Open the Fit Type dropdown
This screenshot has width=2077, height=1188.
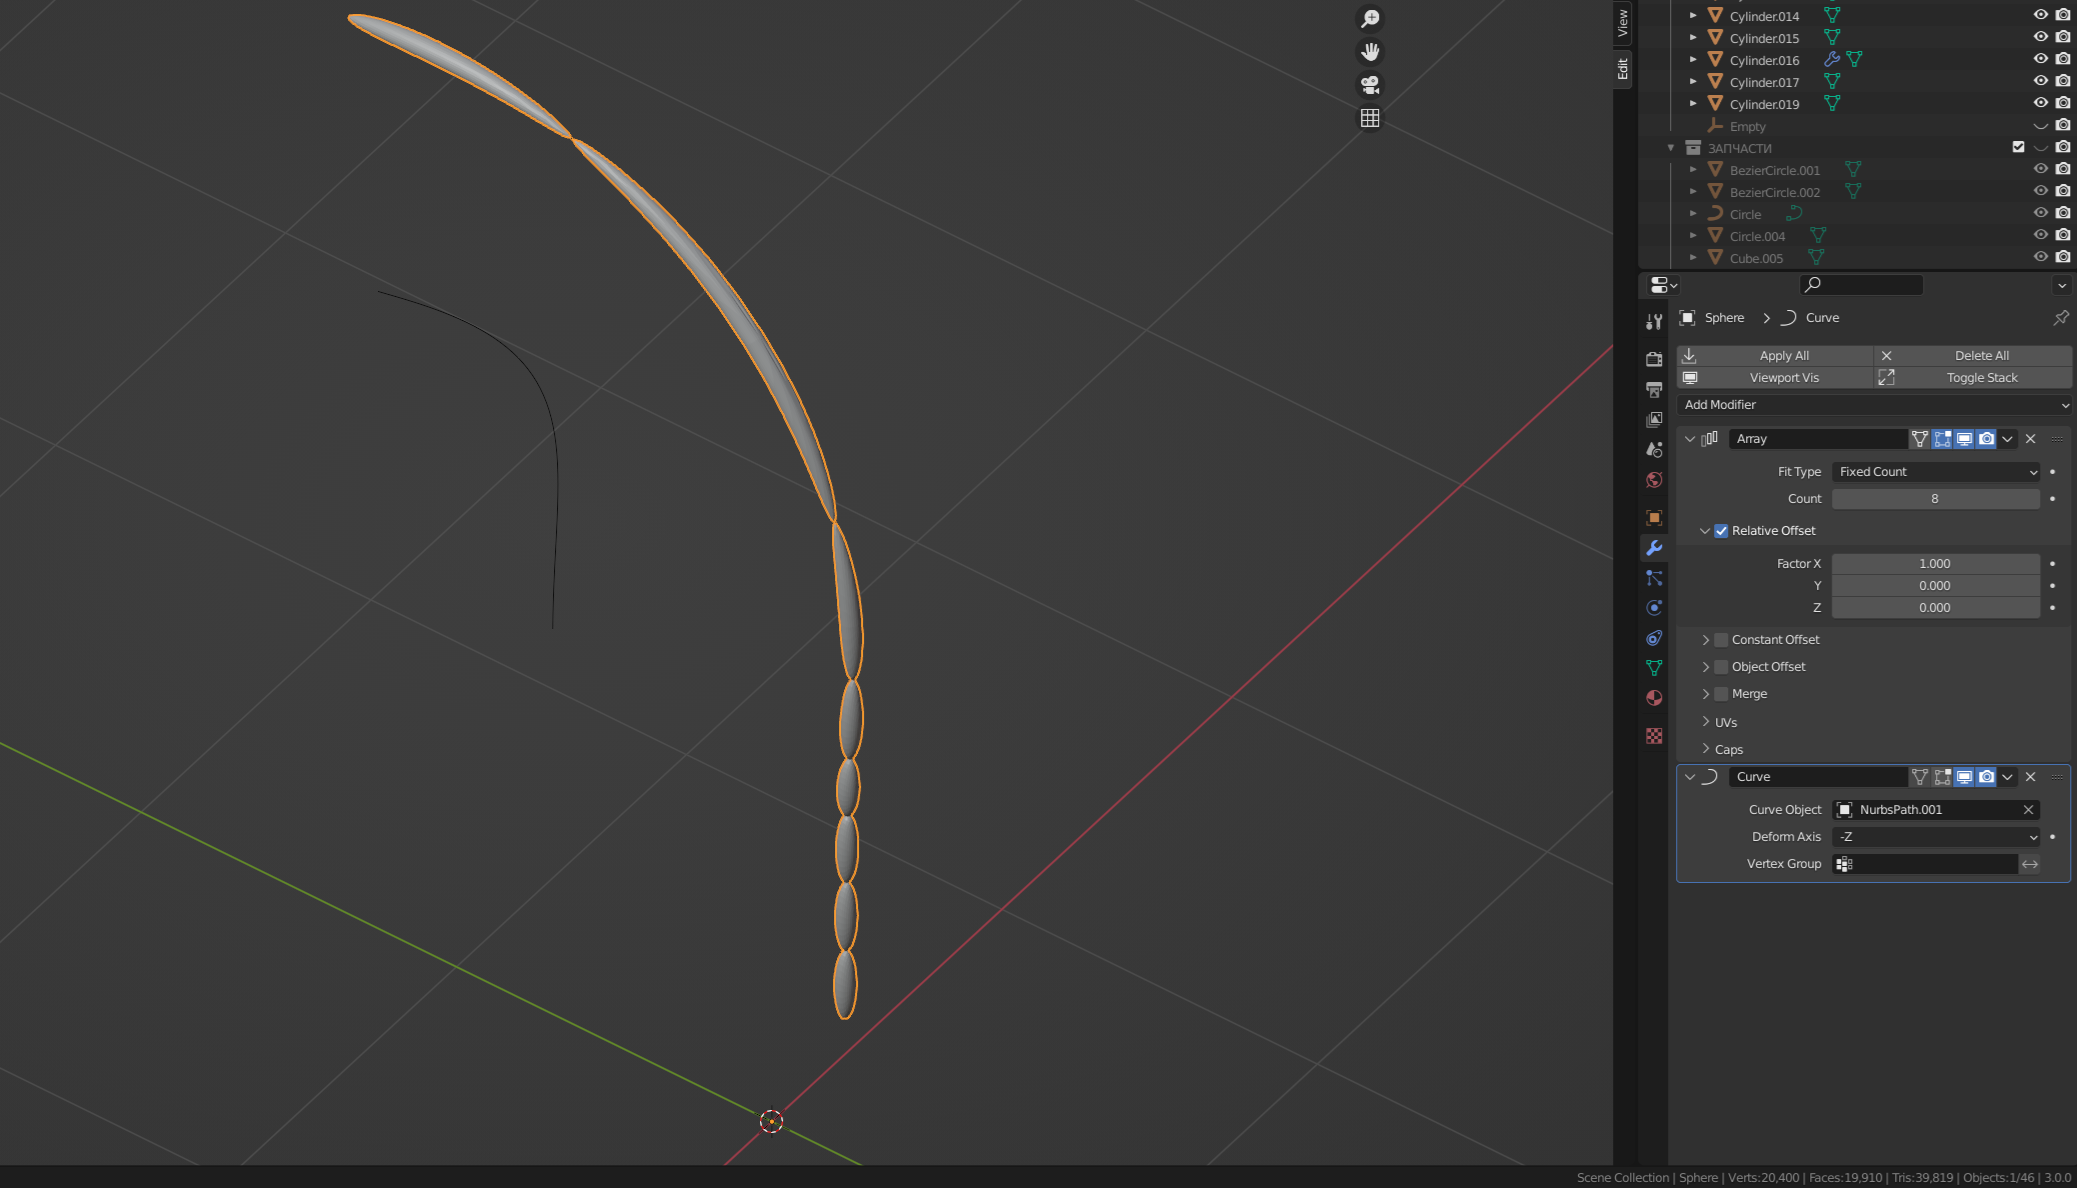coord(1936,472)
